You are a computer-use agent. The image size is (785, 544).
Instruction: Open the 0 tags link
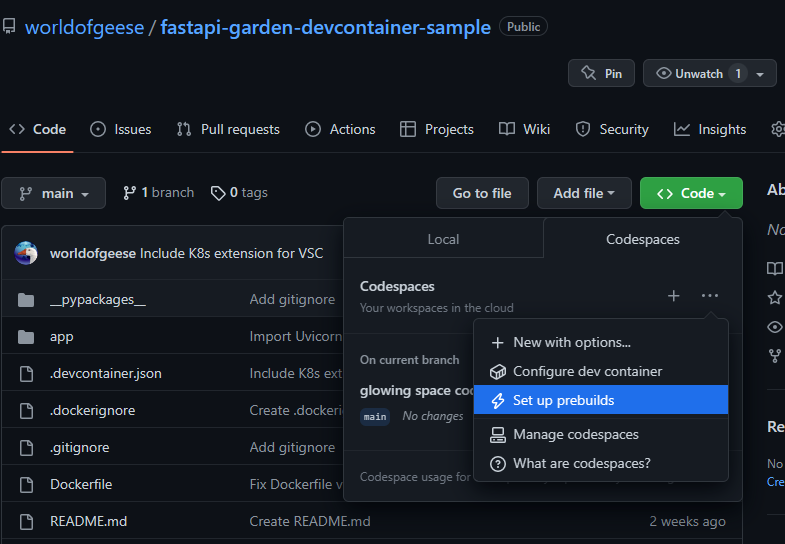tap(239, 193)
